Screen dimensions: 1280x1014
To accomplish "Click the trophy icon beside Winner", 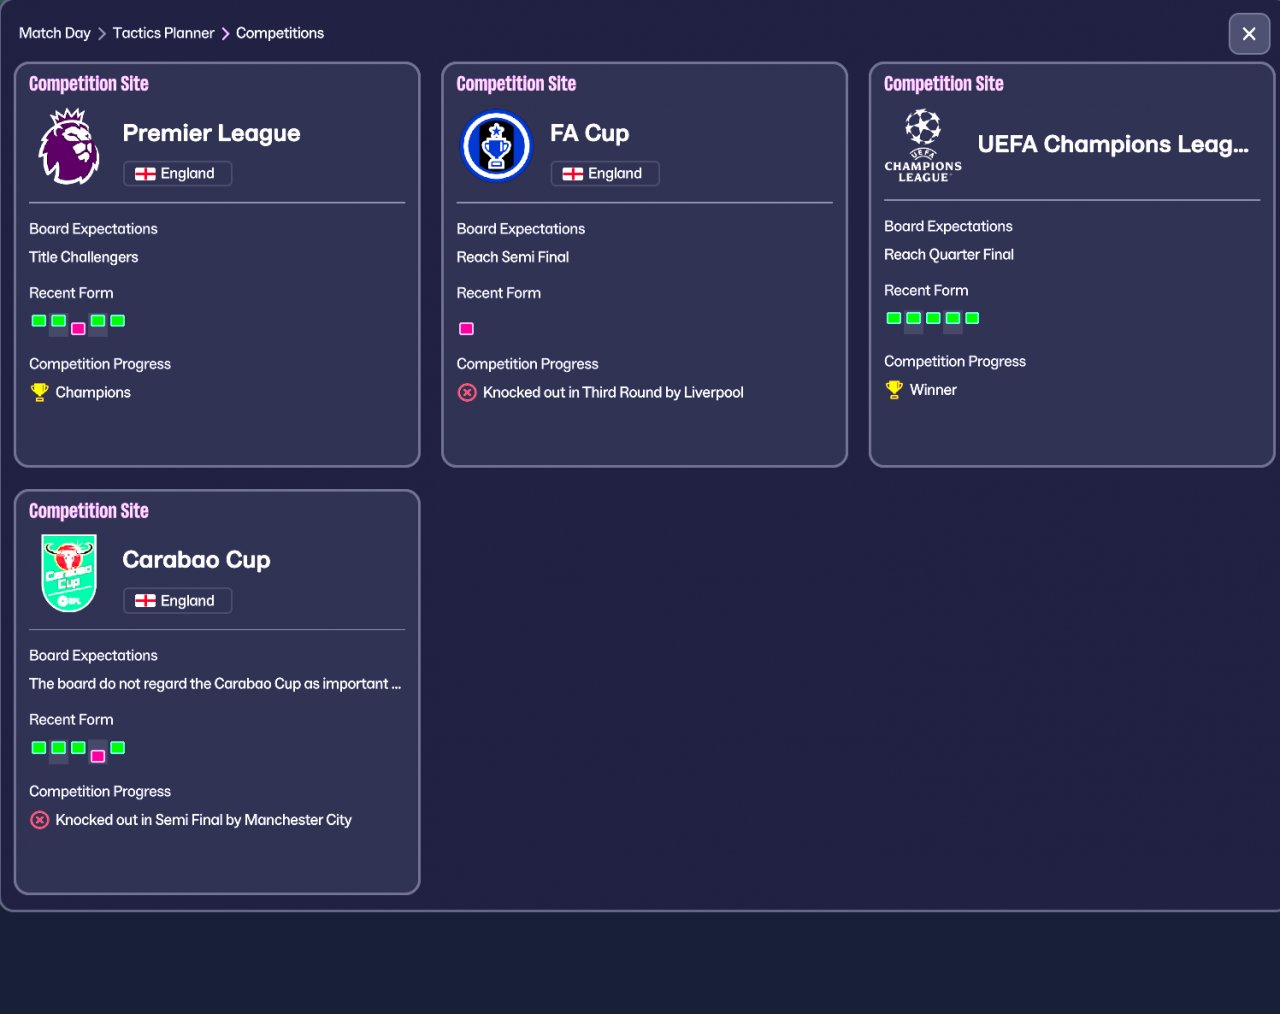I will (x=894, y=389).
